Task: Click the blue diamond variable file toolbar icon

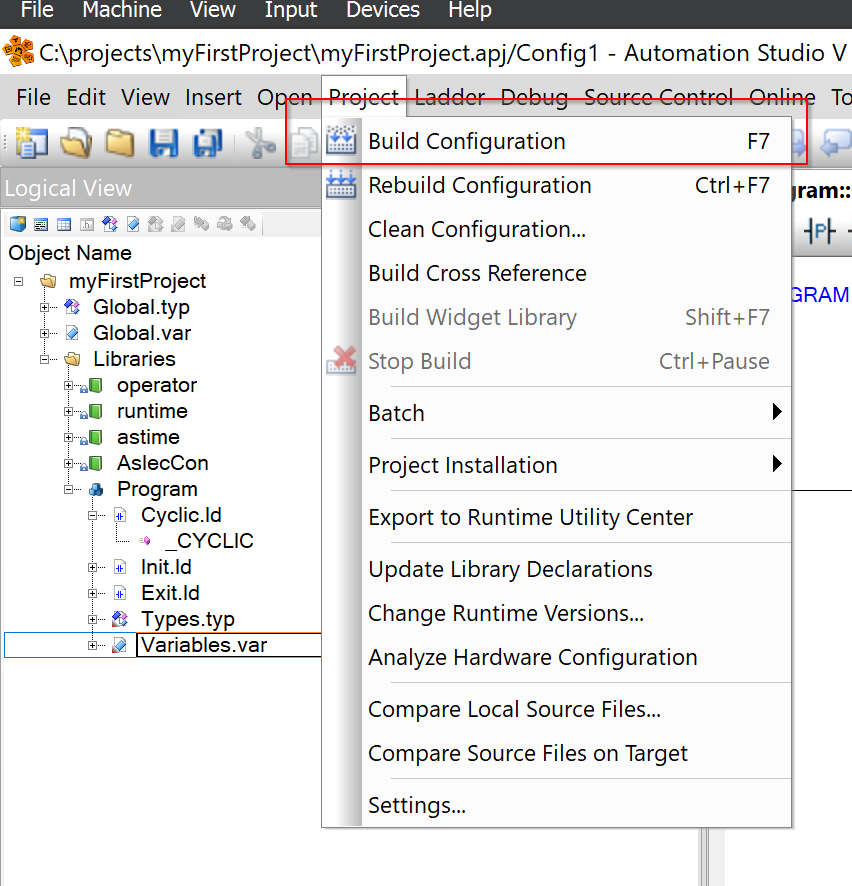Action: tap(133, 224)
